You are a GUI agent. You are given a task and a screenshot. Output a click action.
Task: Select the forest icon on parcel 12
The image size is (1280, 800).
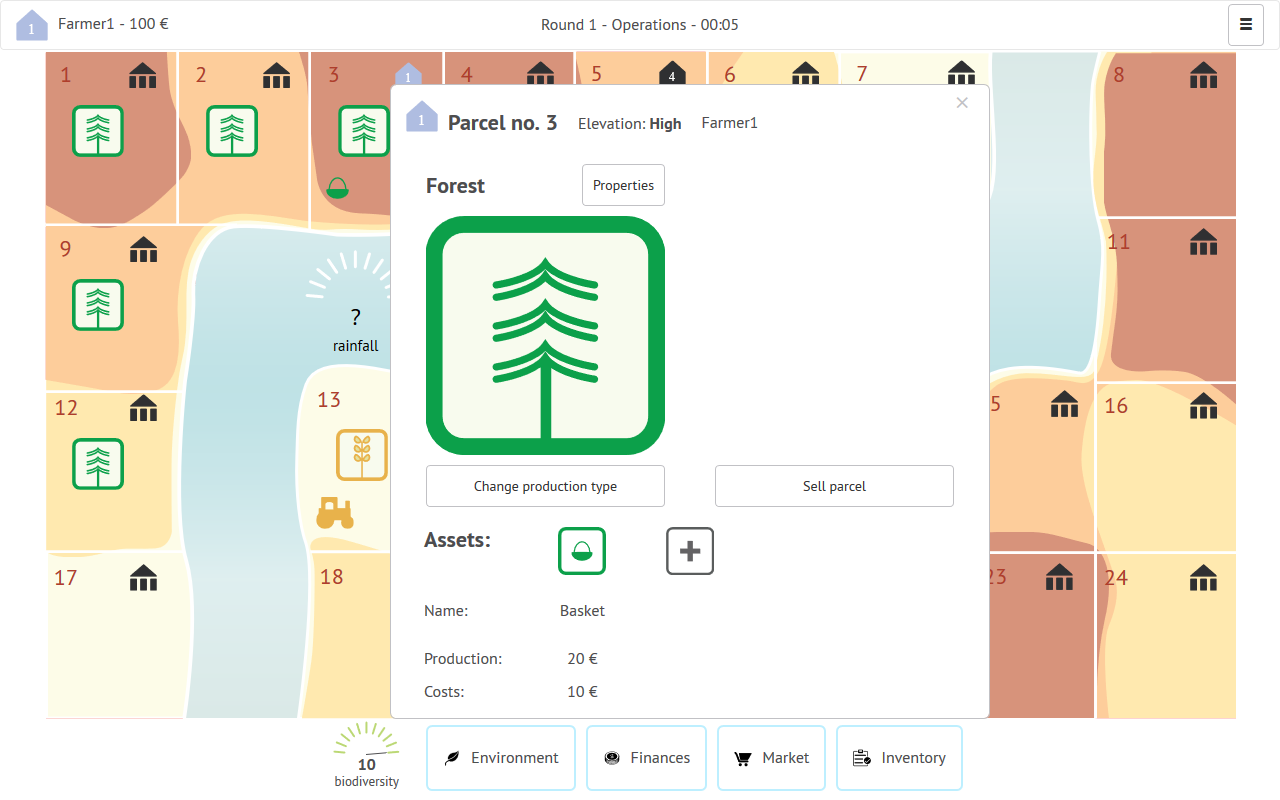[98, 464]
